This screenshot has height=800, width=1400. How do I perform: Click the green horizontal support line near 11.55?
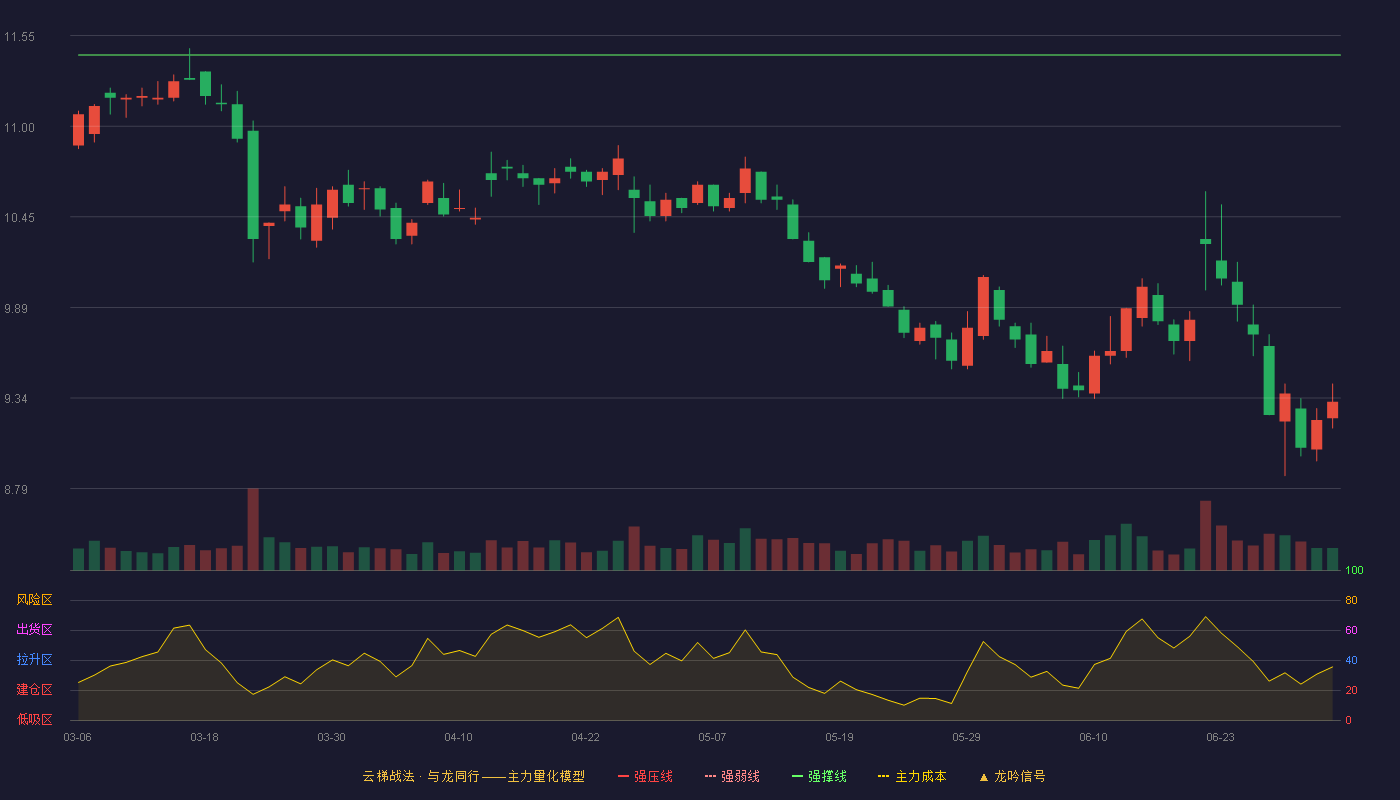click(x=709, y=55)
